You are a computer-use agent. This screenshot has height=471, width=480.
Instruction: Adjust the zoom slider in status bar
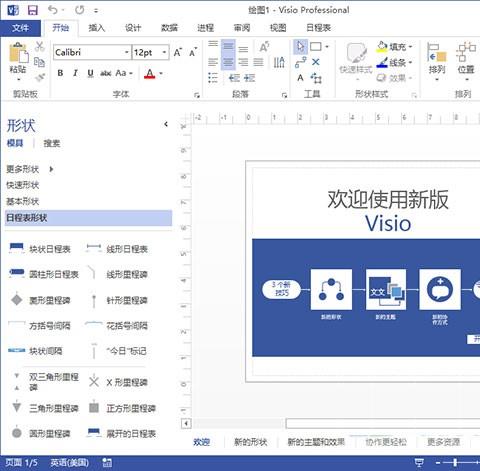456,463
